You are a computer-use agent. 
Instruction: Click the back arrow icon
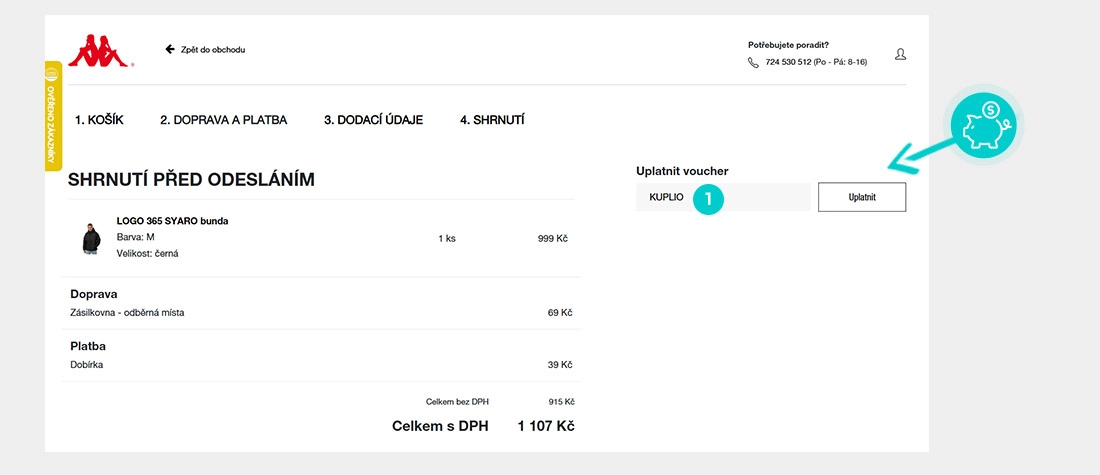pyautogui.click(x=170, y=49)
